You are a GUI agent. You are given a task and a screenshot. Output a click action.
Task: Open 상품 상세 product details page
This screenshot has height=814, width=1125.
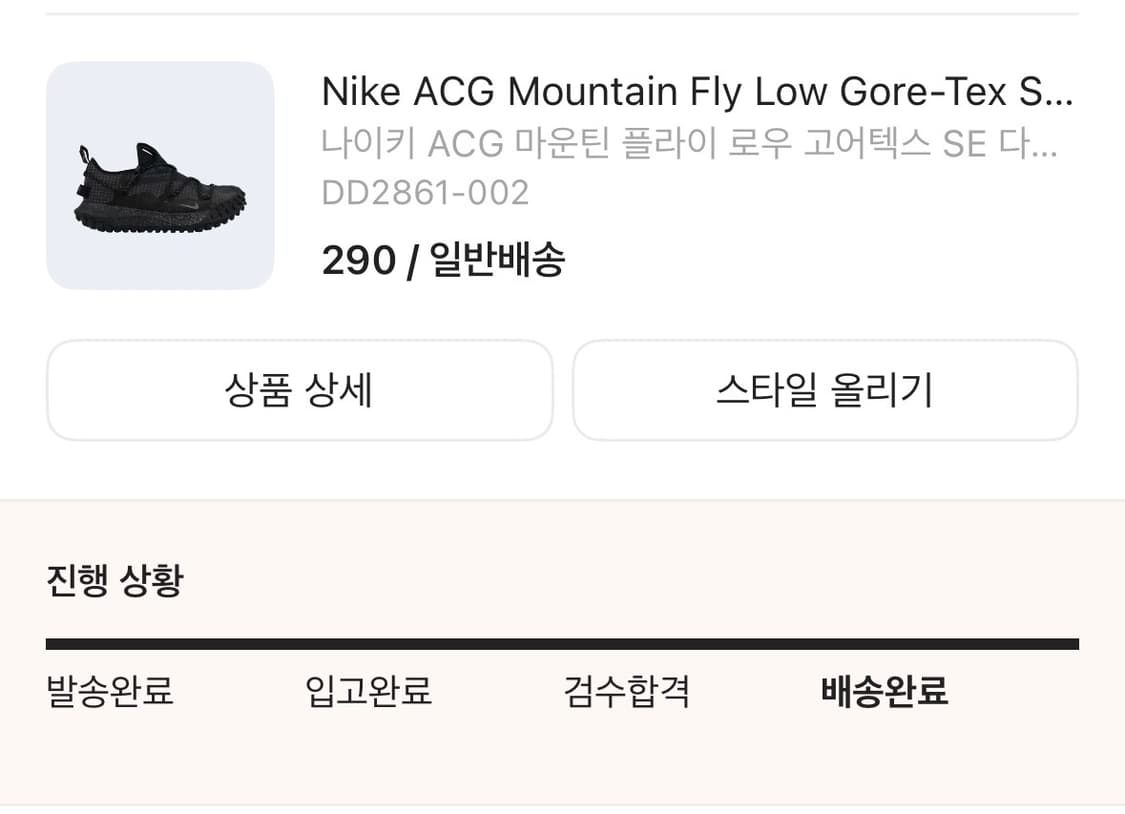coord(298,391)
